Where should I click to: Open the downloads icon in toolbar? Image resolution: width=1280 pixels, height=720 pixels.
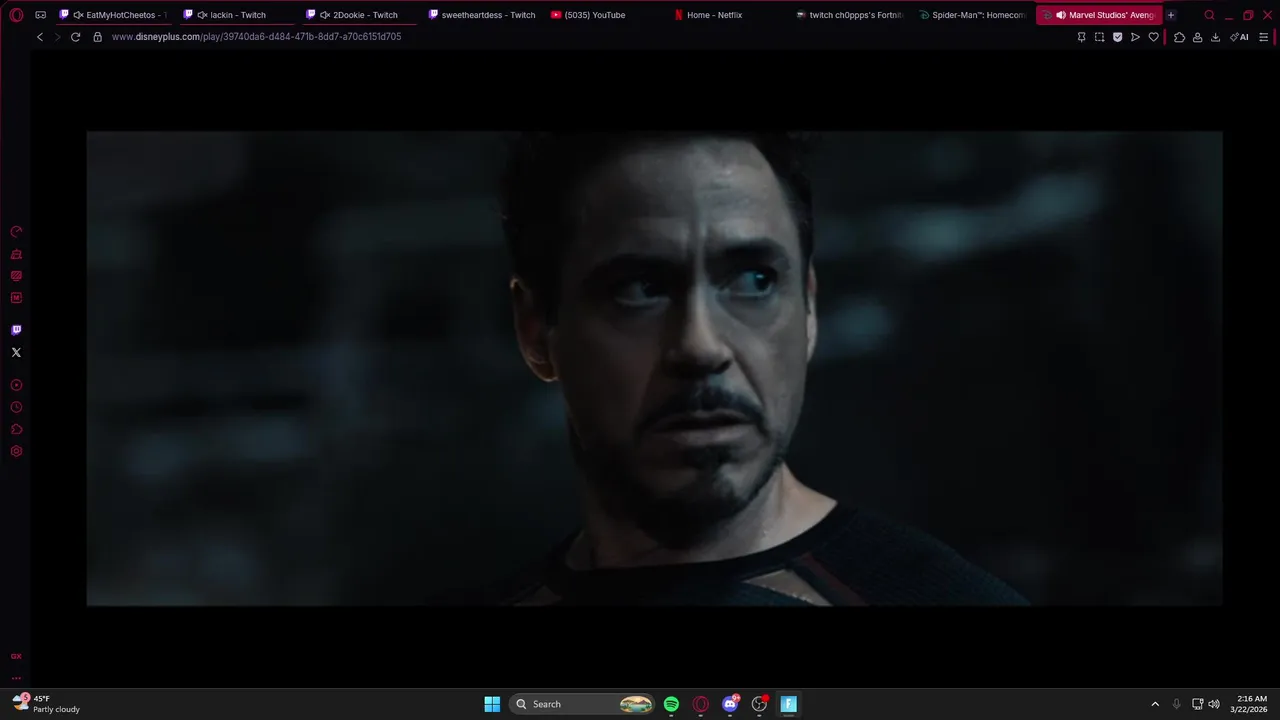point(1215,37)
